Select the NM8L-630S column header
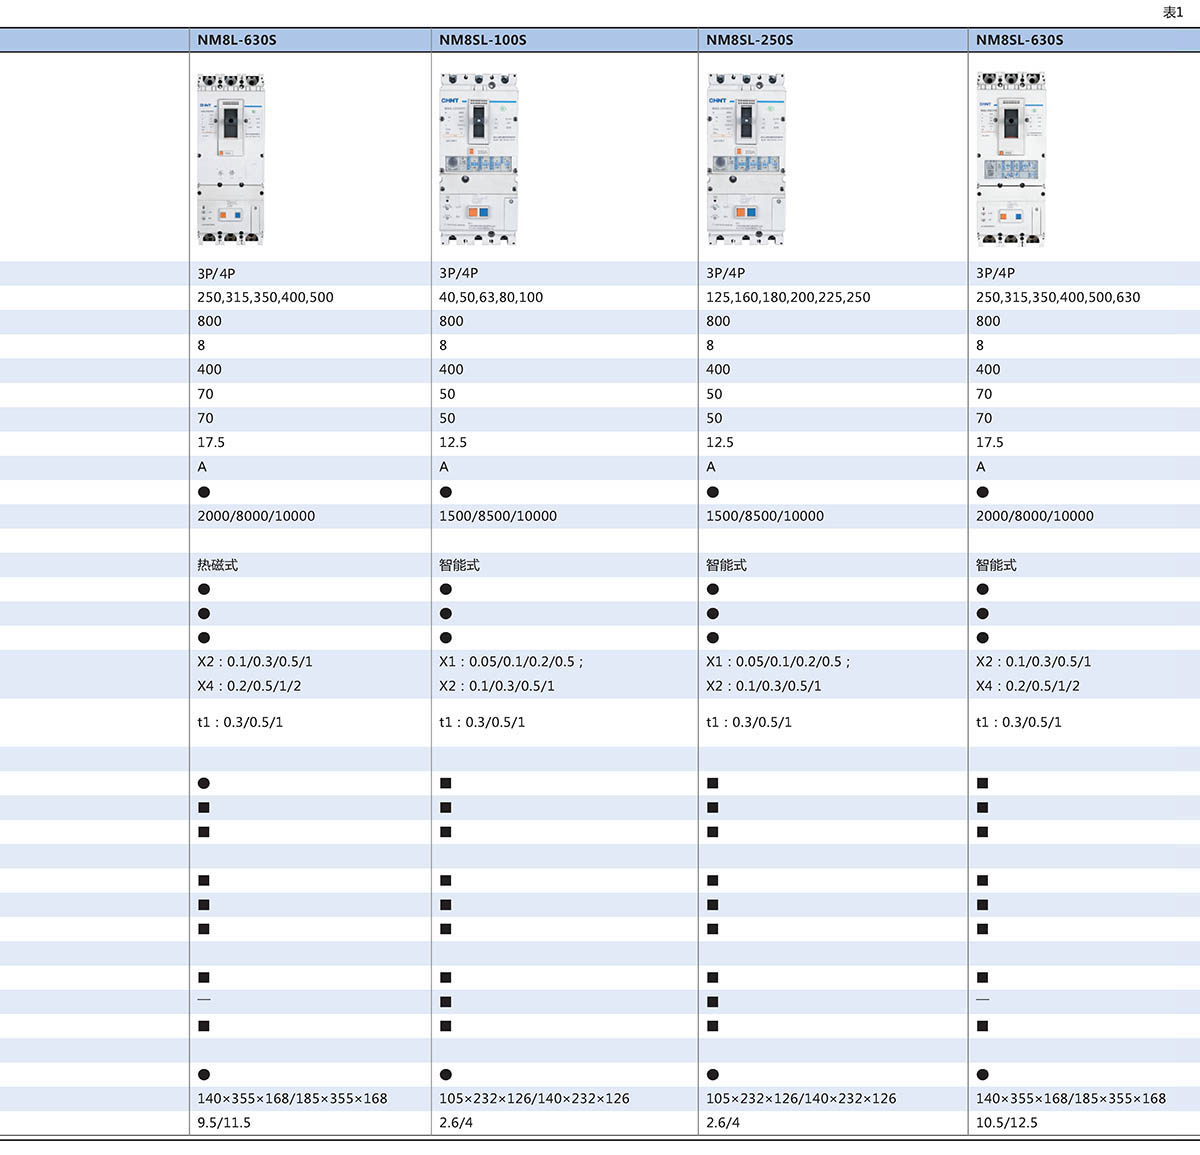Screen dimensions: 1200x1155 pos(237,40)
